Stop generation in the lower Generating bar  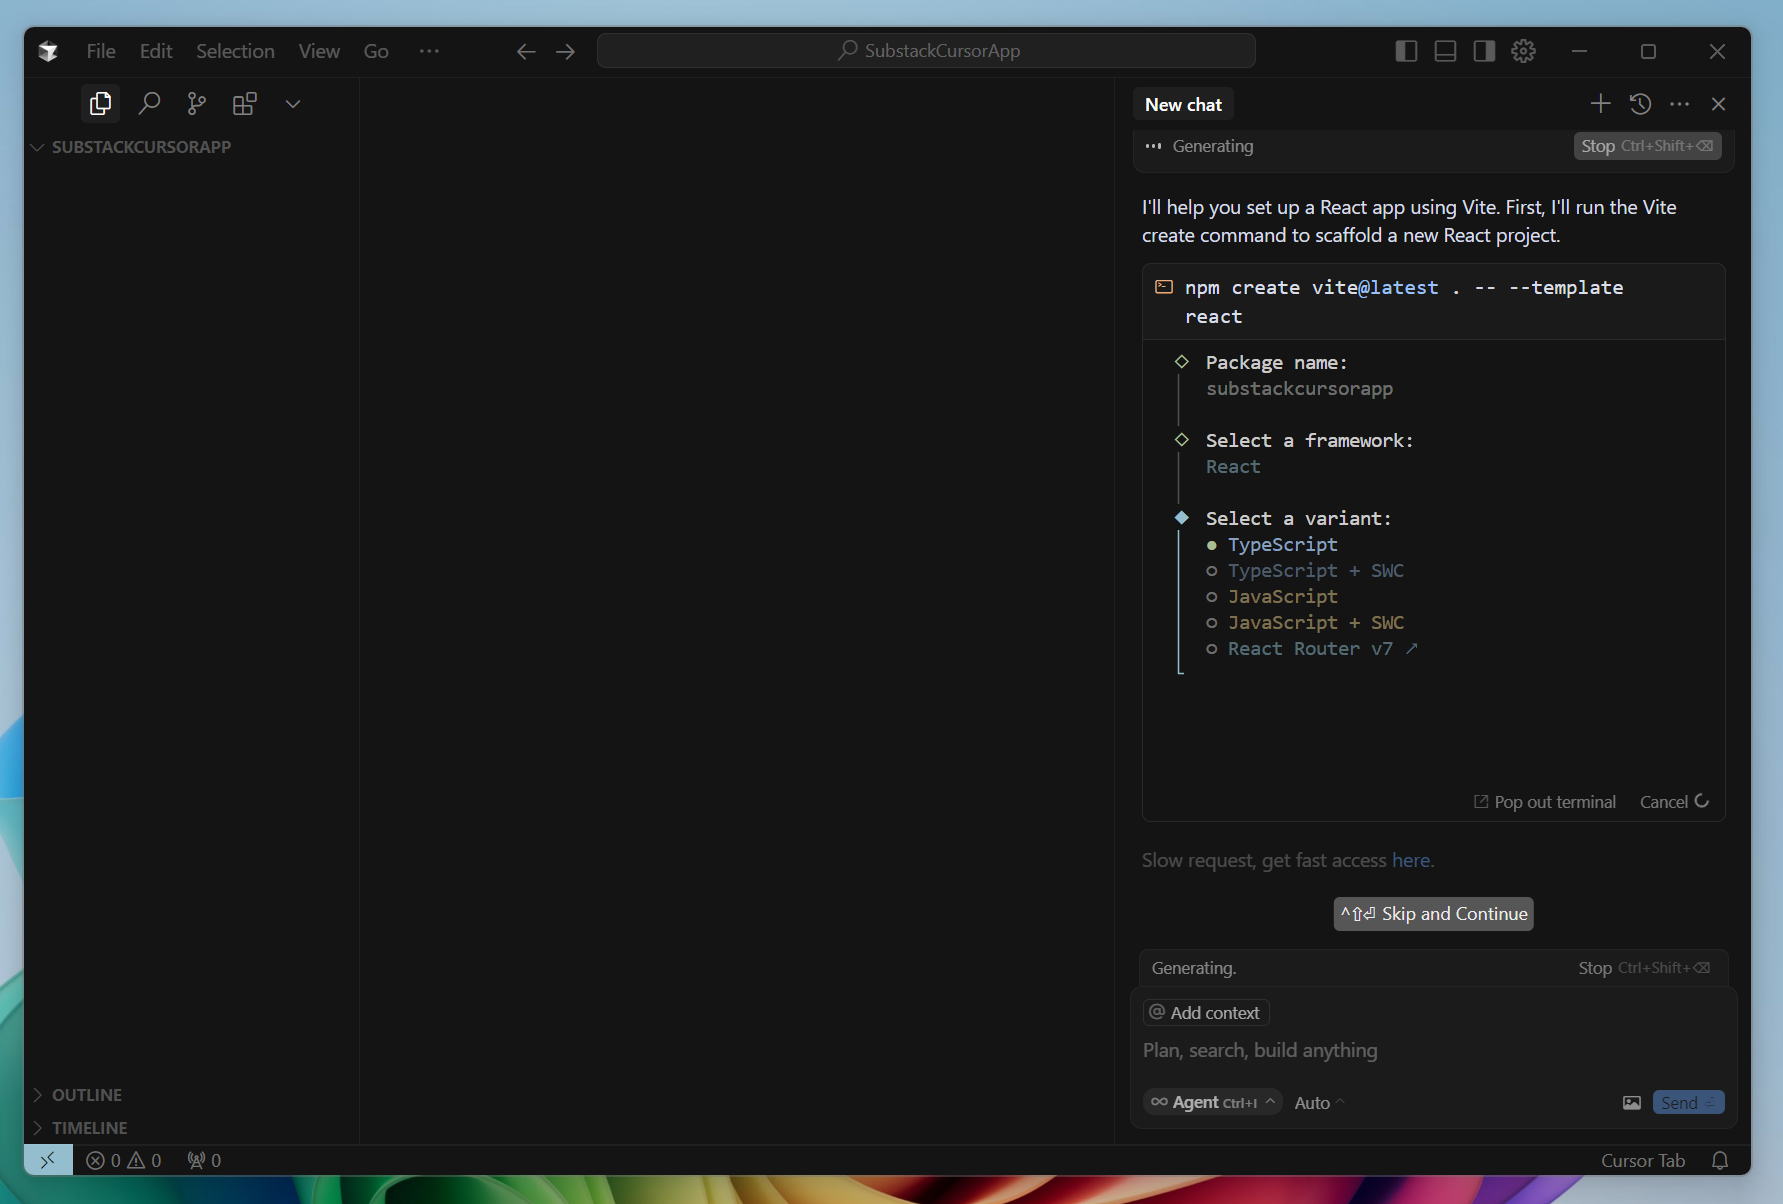click(1644, 968)
